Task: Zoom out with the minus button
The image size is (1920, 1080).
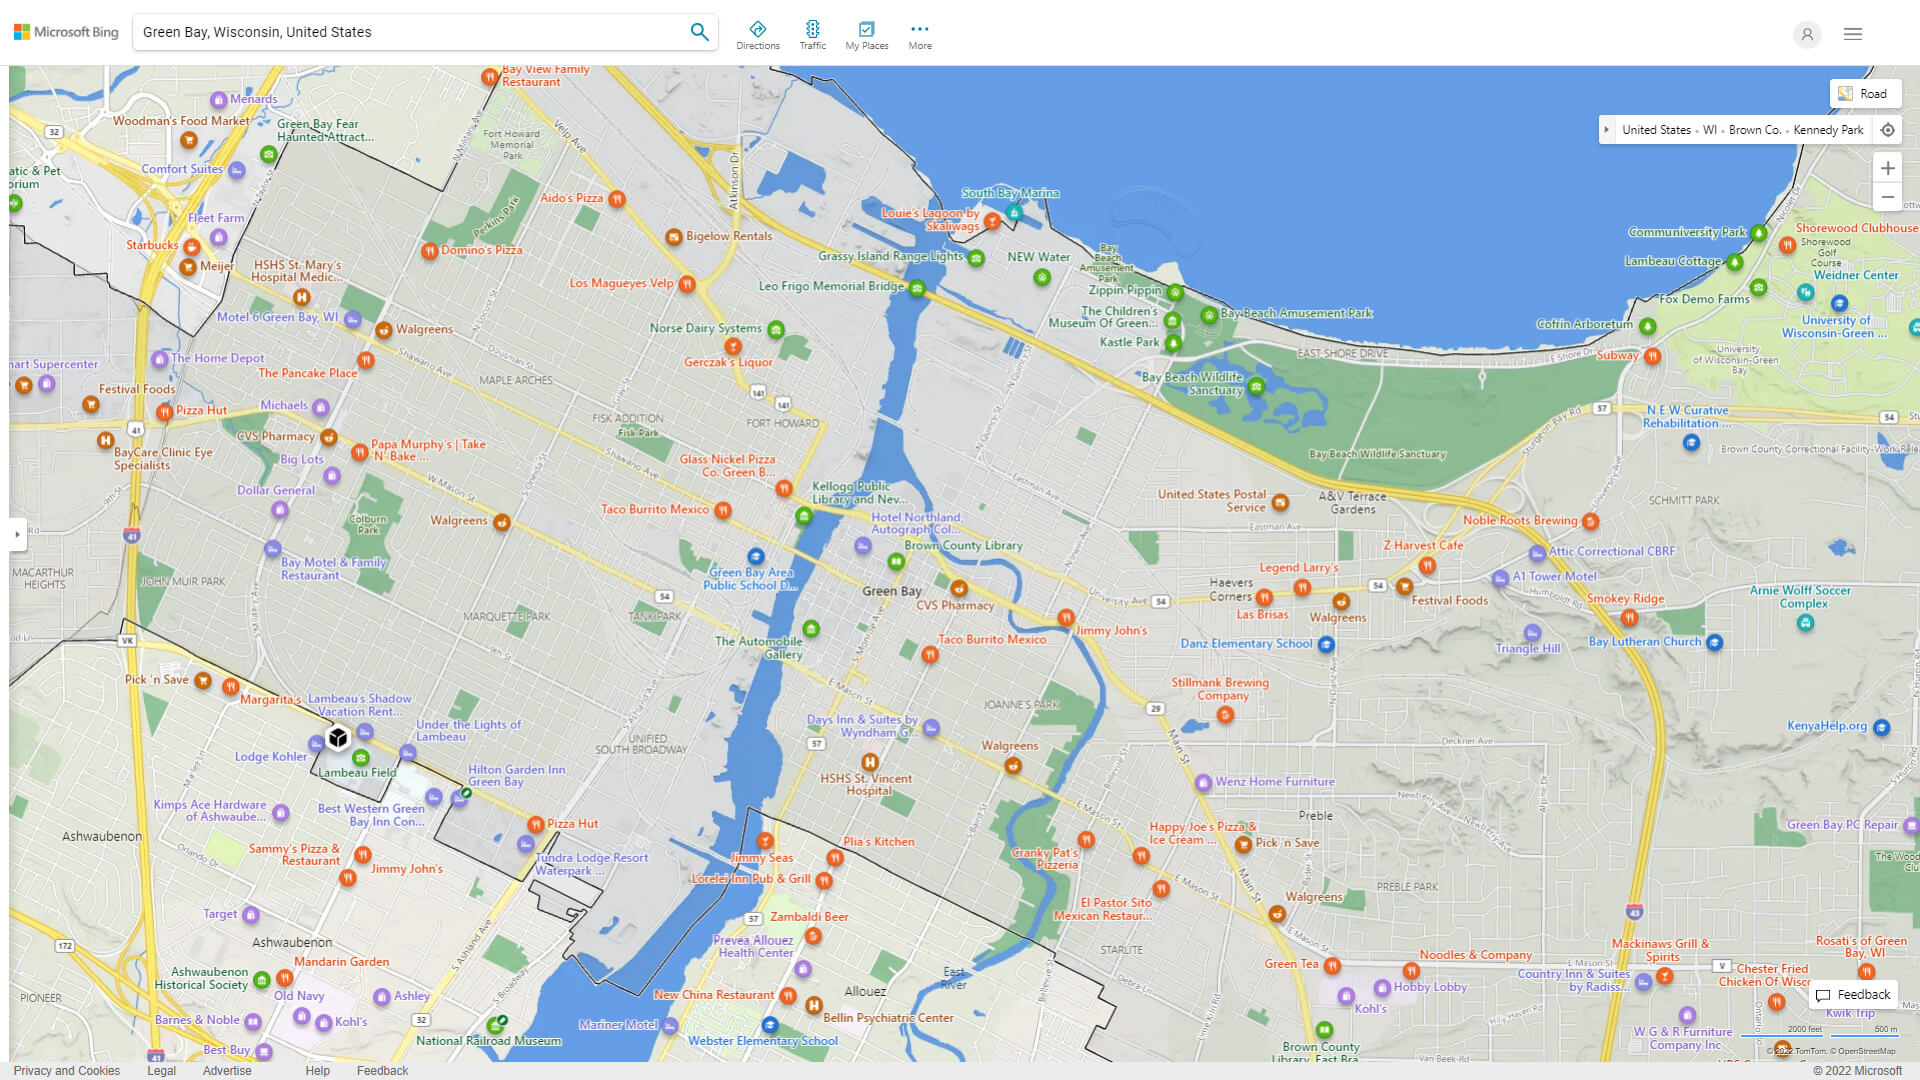Action: pos(1887,197)
